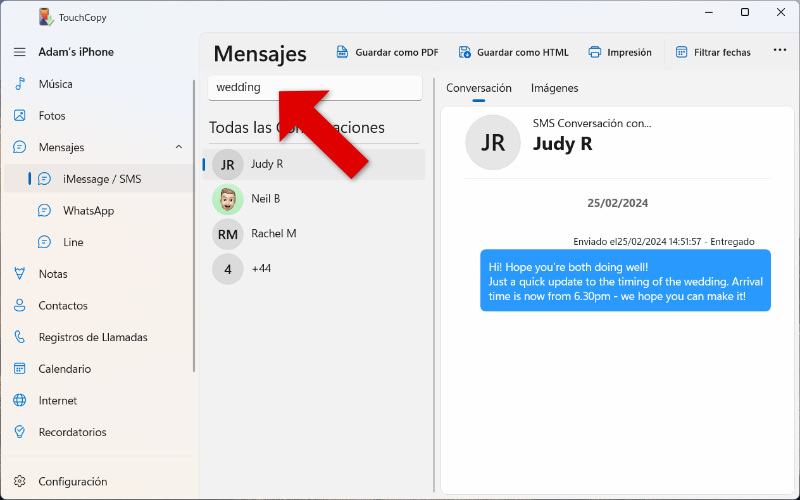Click the Line bubble icon
Screen dimensions: 800x500
[44, 242]
